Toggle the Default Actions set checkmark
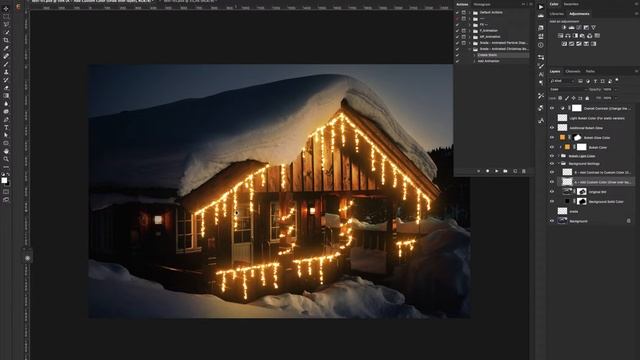Screen dimensions: 640x360 click(458, 13)
